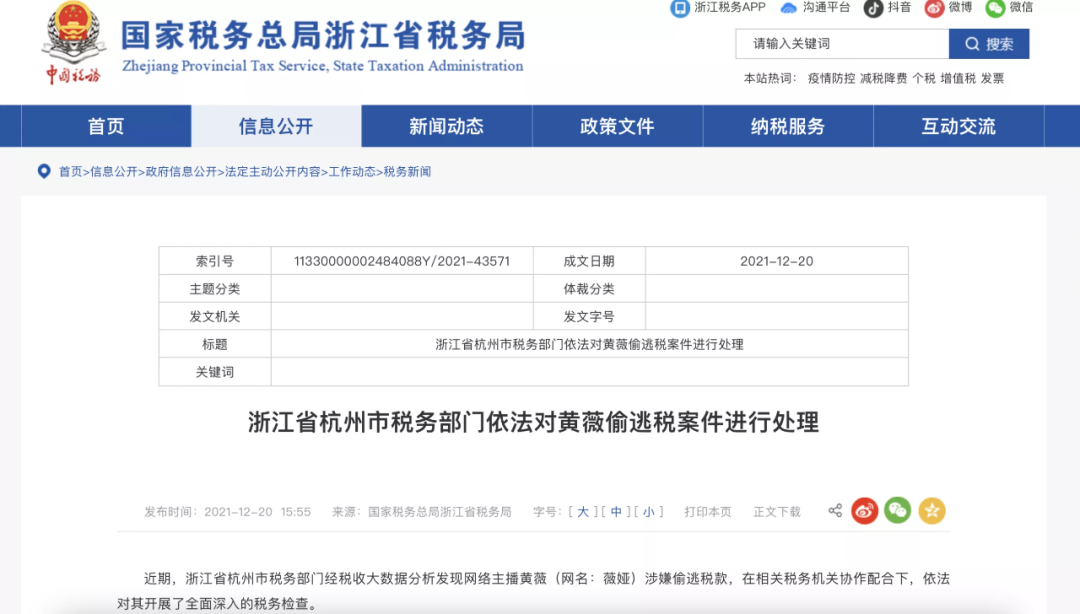The height and width of the screenshot is (614, 1080).
Task: Focus the 请输入关键词 search field
Action: 842,44
